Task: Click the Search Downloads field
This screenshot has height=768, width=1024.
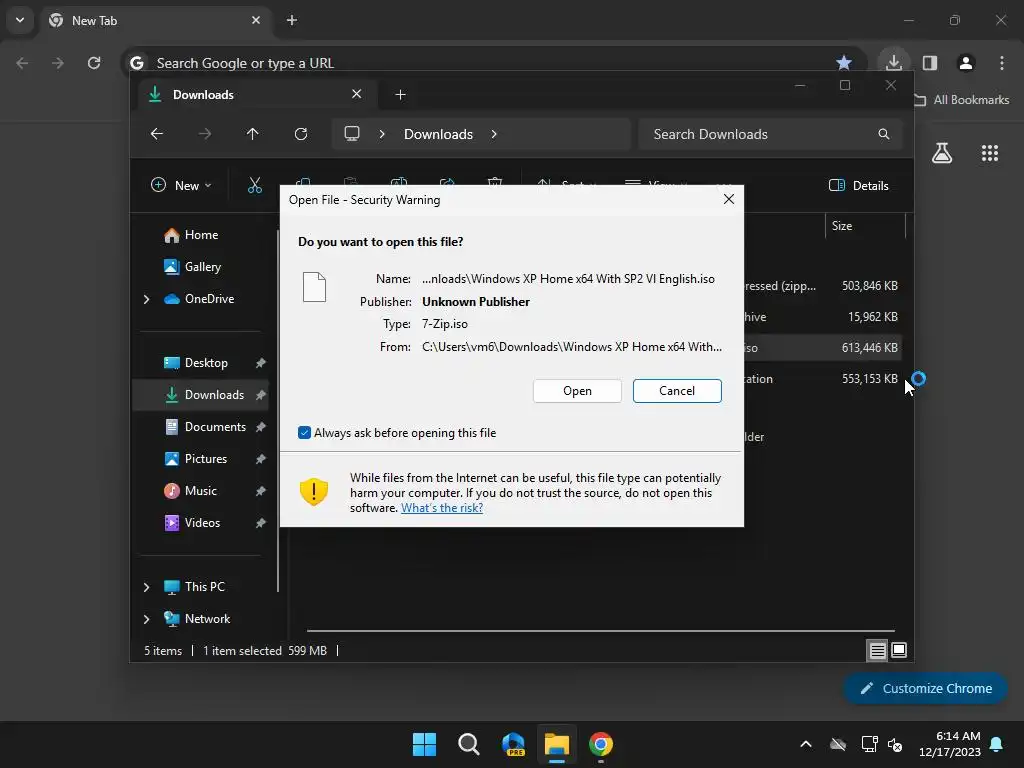Action: (x=771, y=134)
